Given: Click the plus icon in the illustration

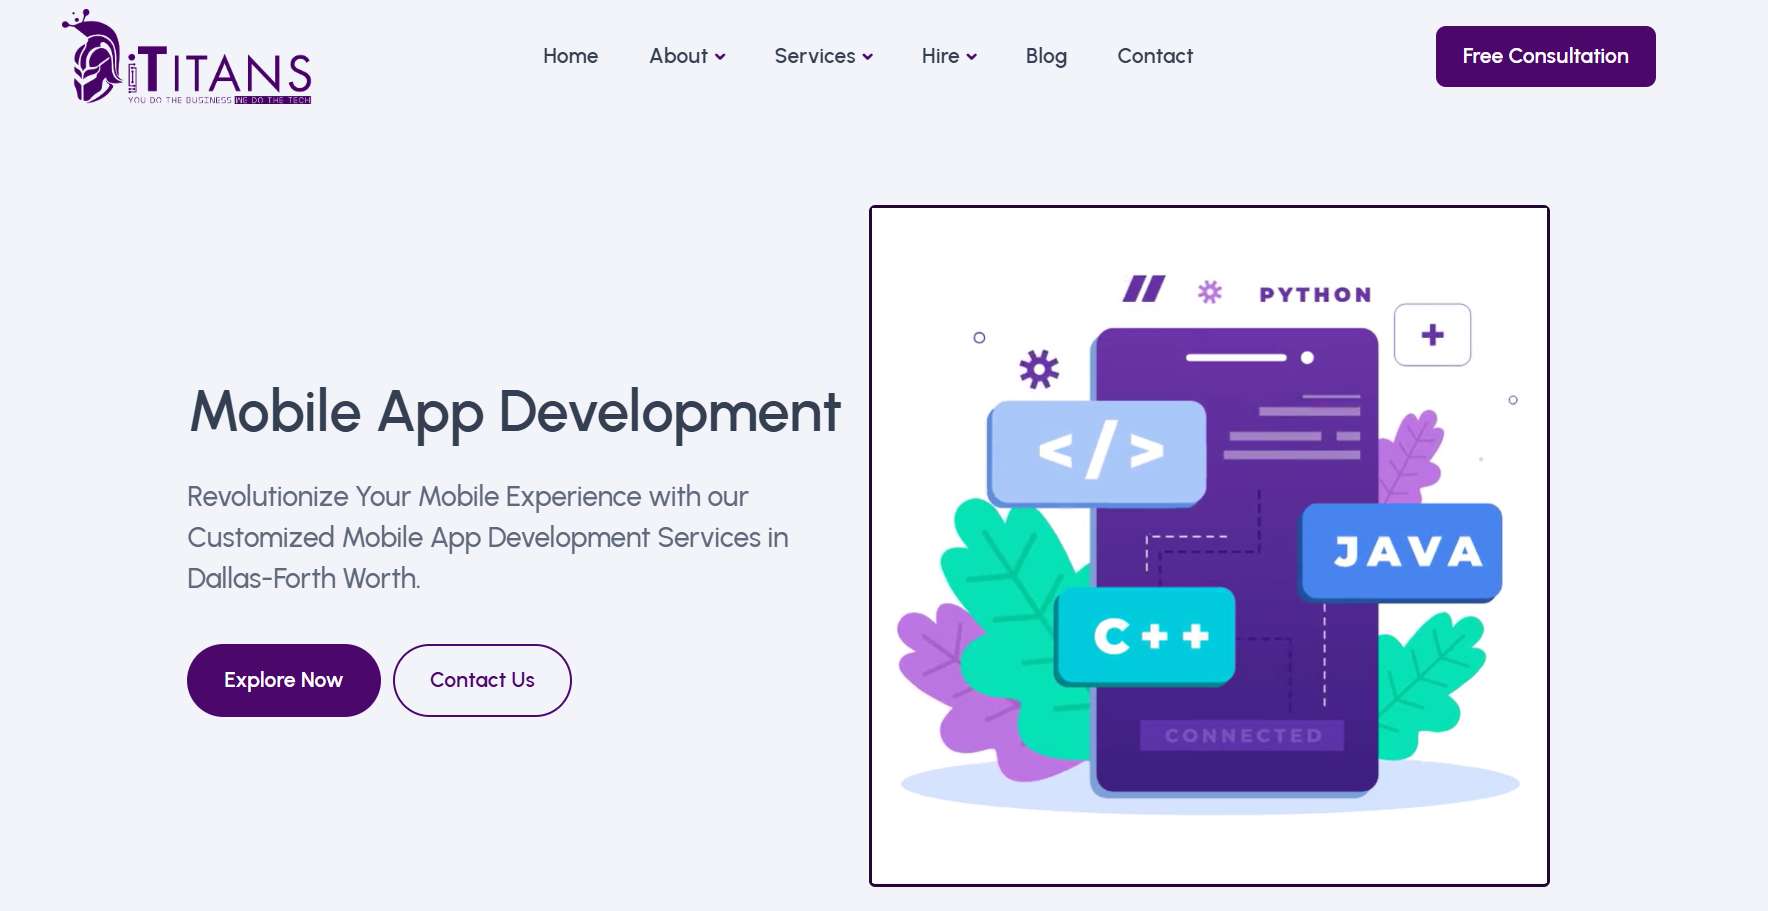Looking at the screenshot, I should coord(1432,335).
